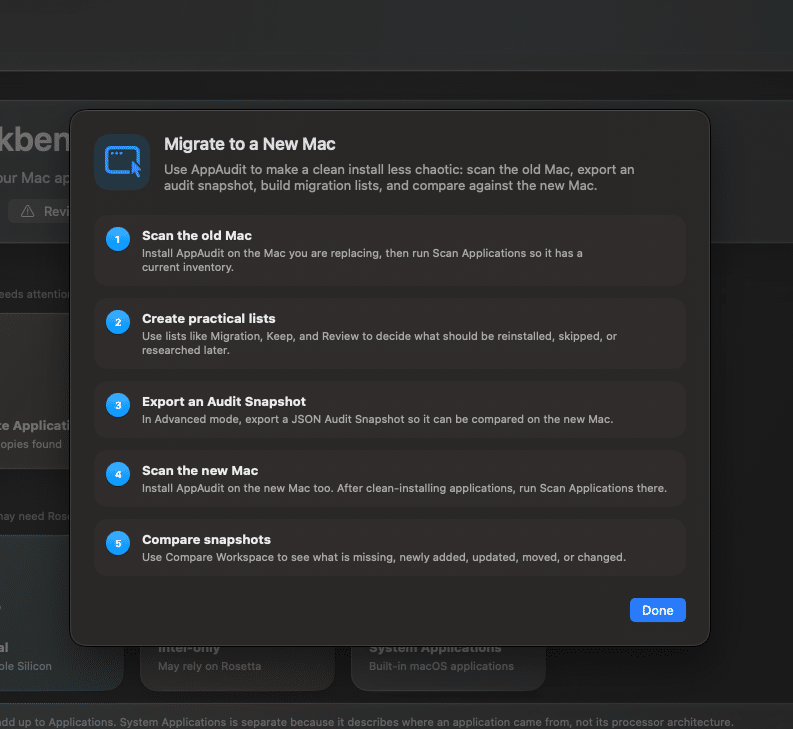Select the step 2 number badge
This screenshot has height=729, width=793.
click(118, 322)
